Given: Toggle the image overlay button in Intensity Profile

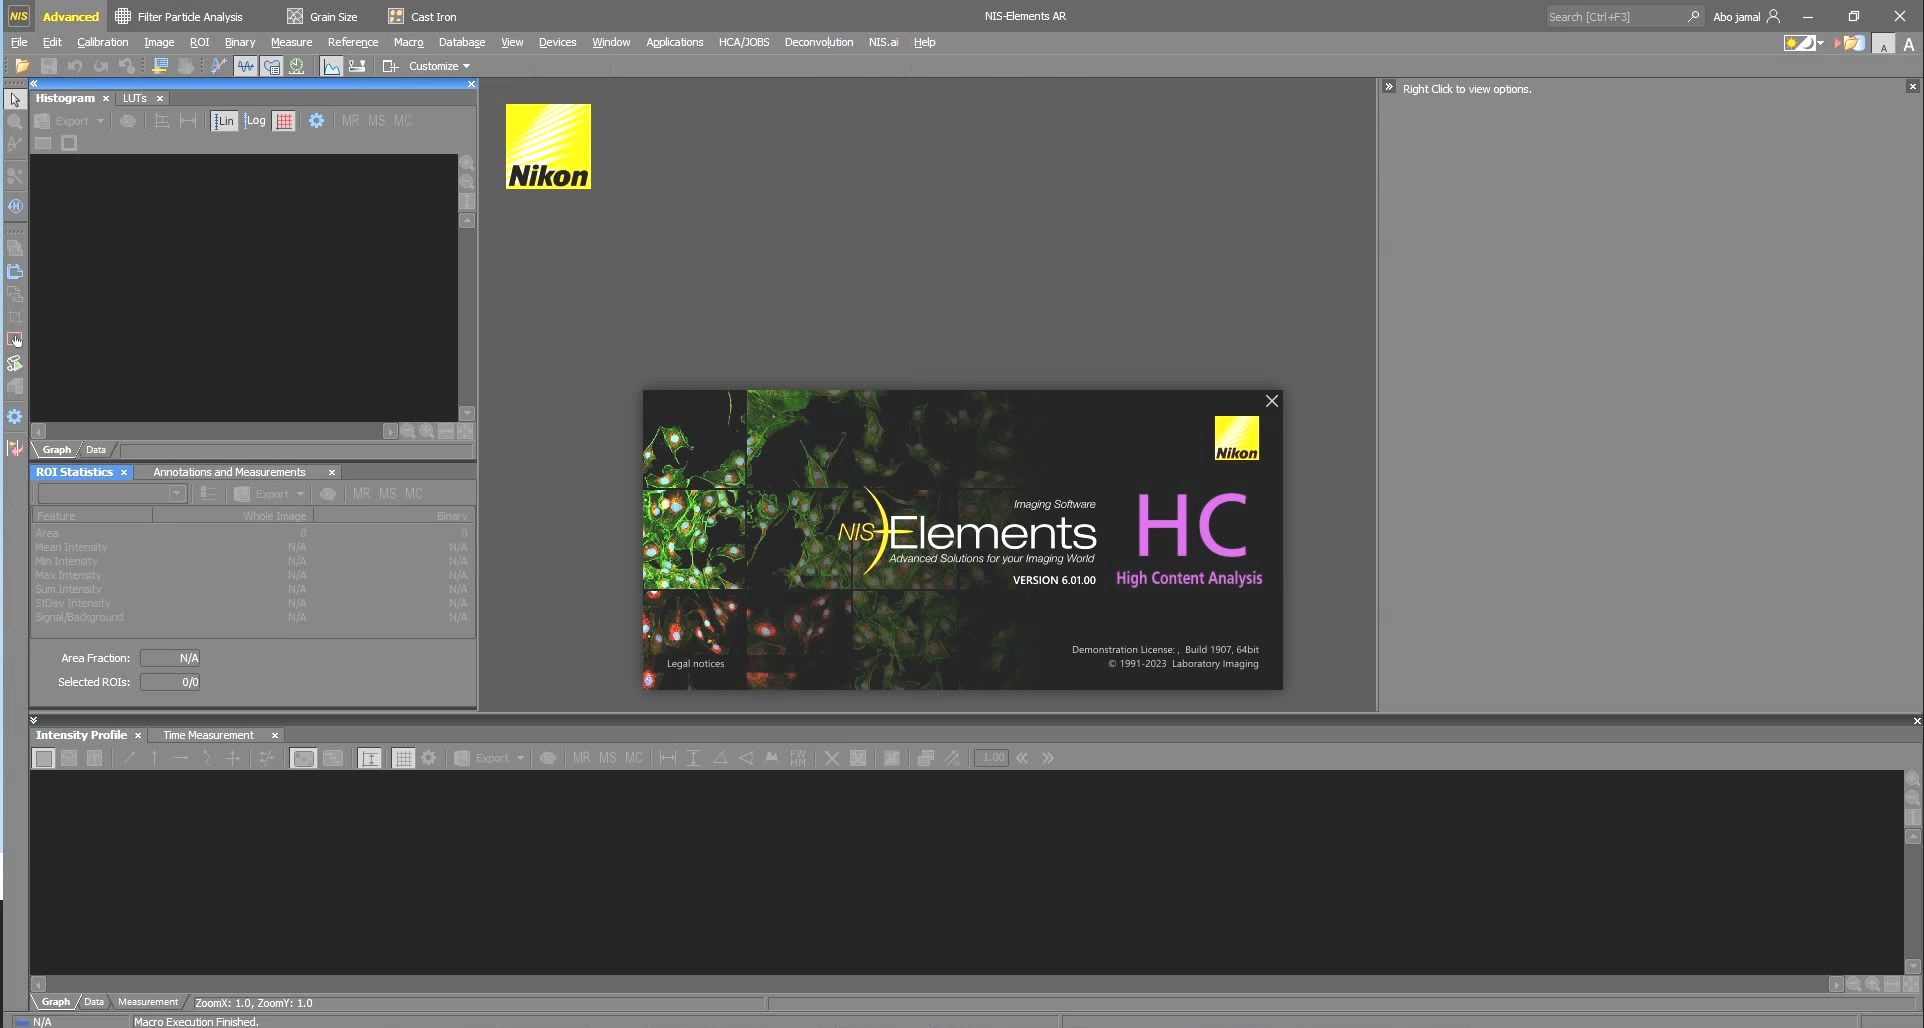Looking at the screenshot, I should [303, 758].
